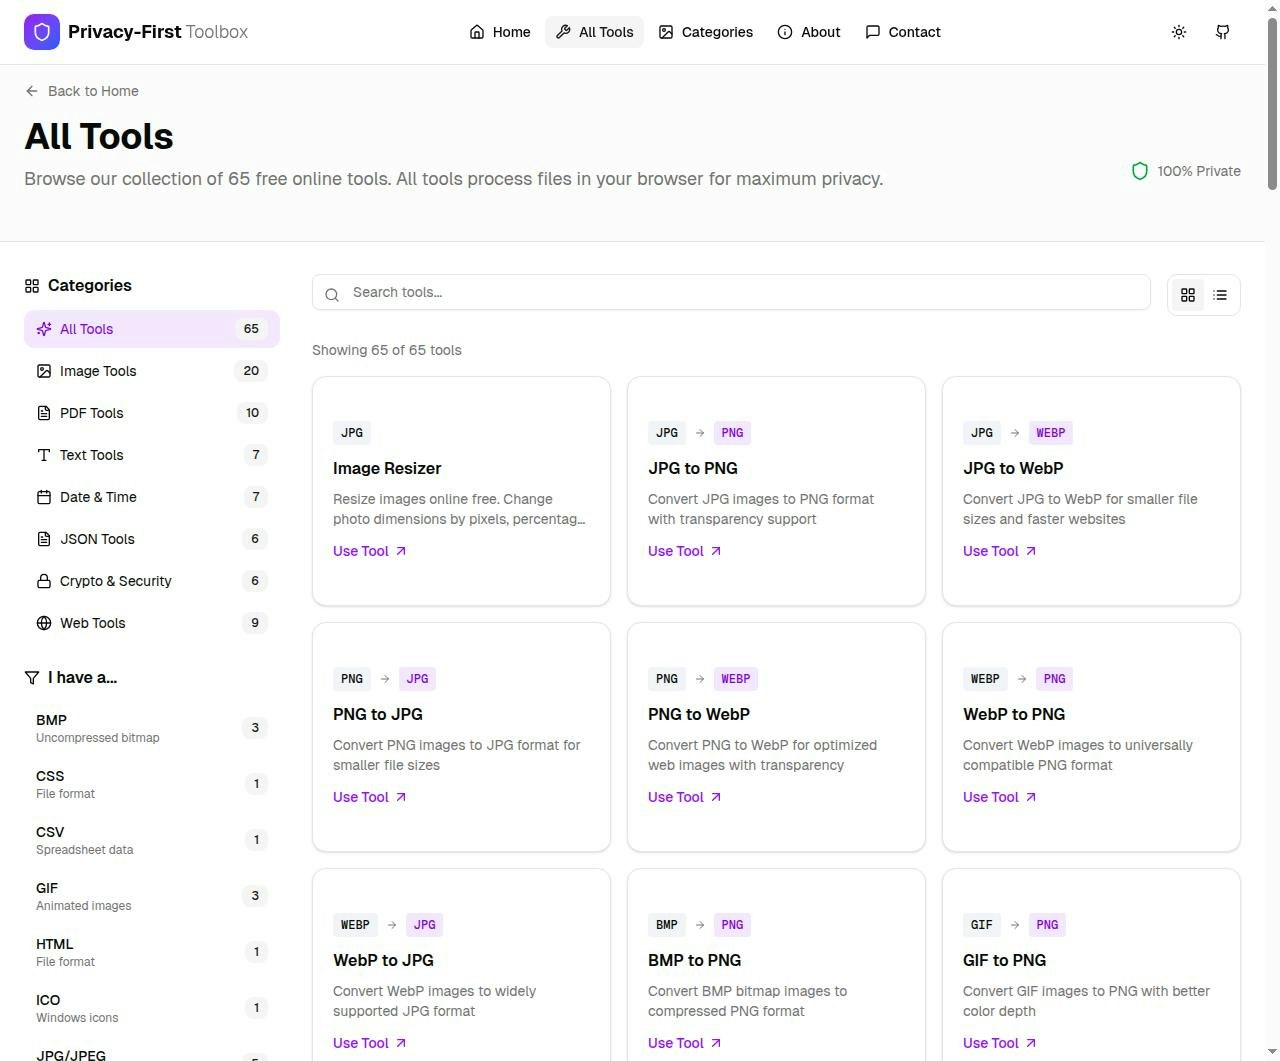Toggle list view for the tools grid
Image resolution: width=1280 pixels, height=1061 pixels.
click(x=1220, y=295)
